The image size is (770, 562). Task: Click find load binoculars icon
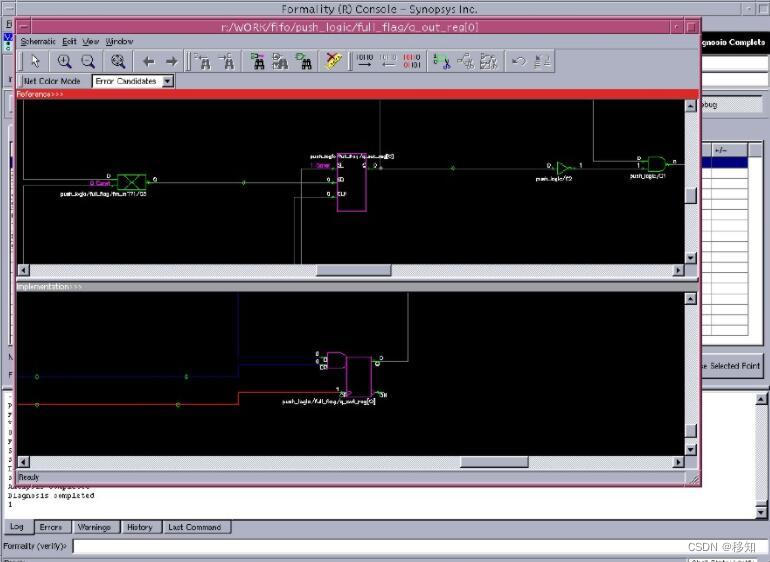[227, 61]
